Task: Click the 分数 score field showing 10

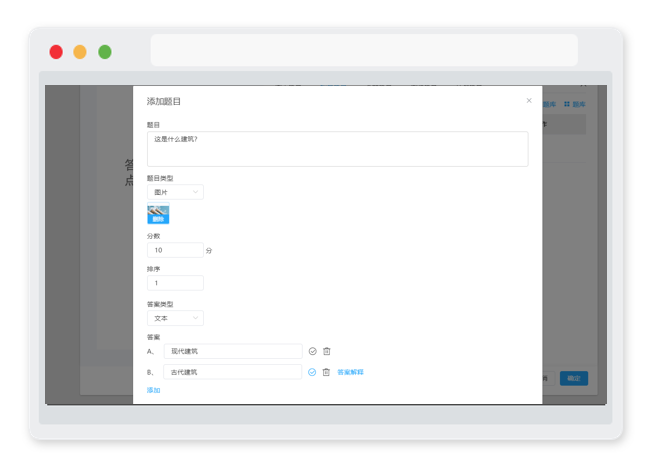Action: point(175,250)
